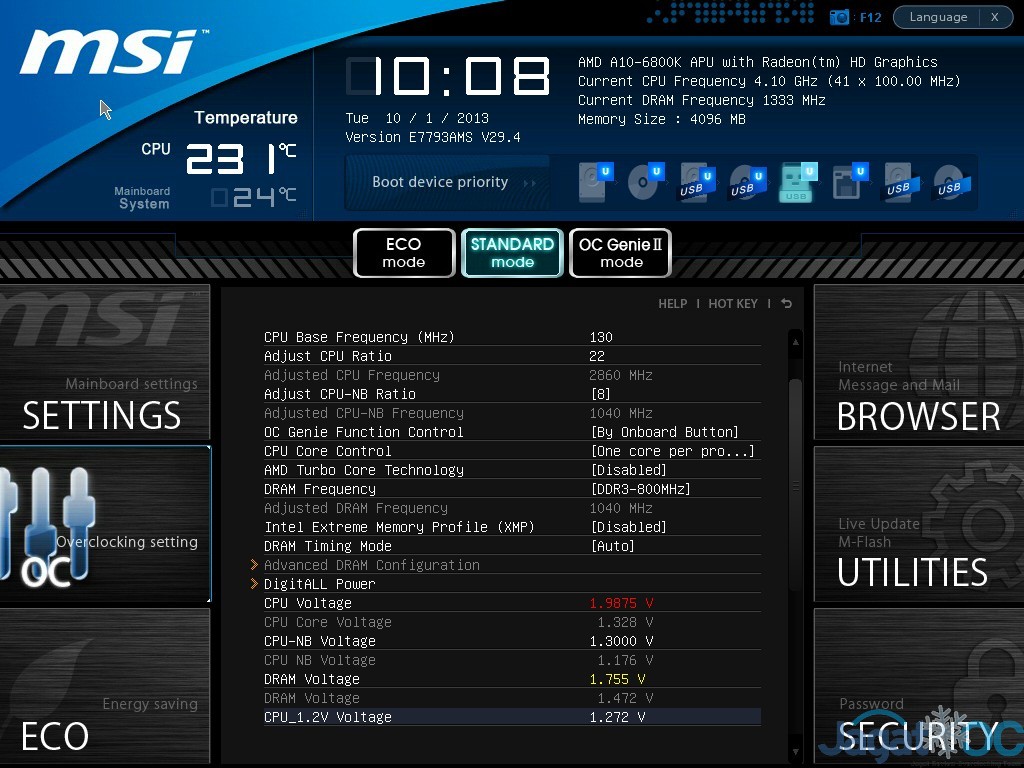Click the Adjusted DRAM Frequency row
Screen dimensions: 1024x768
point(512,507)
